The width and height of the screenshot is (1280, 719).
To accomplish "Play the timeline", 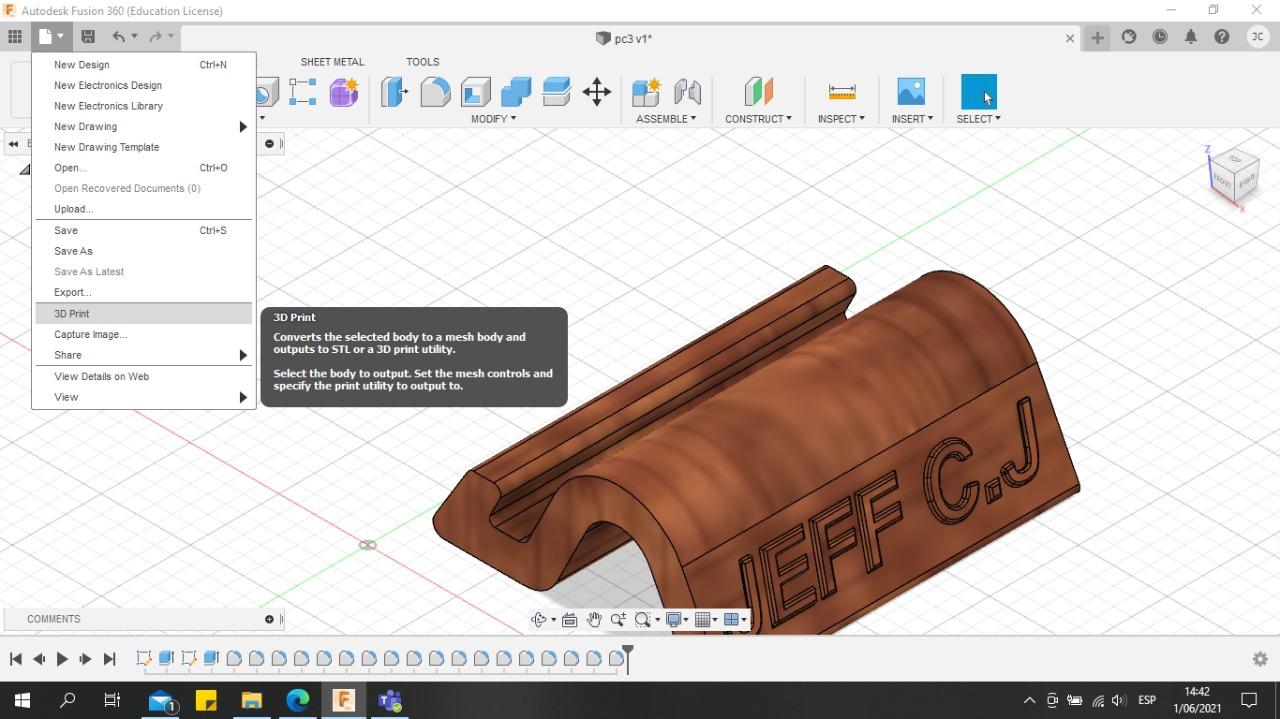I will pyautogui.click(x=62, y=659).
